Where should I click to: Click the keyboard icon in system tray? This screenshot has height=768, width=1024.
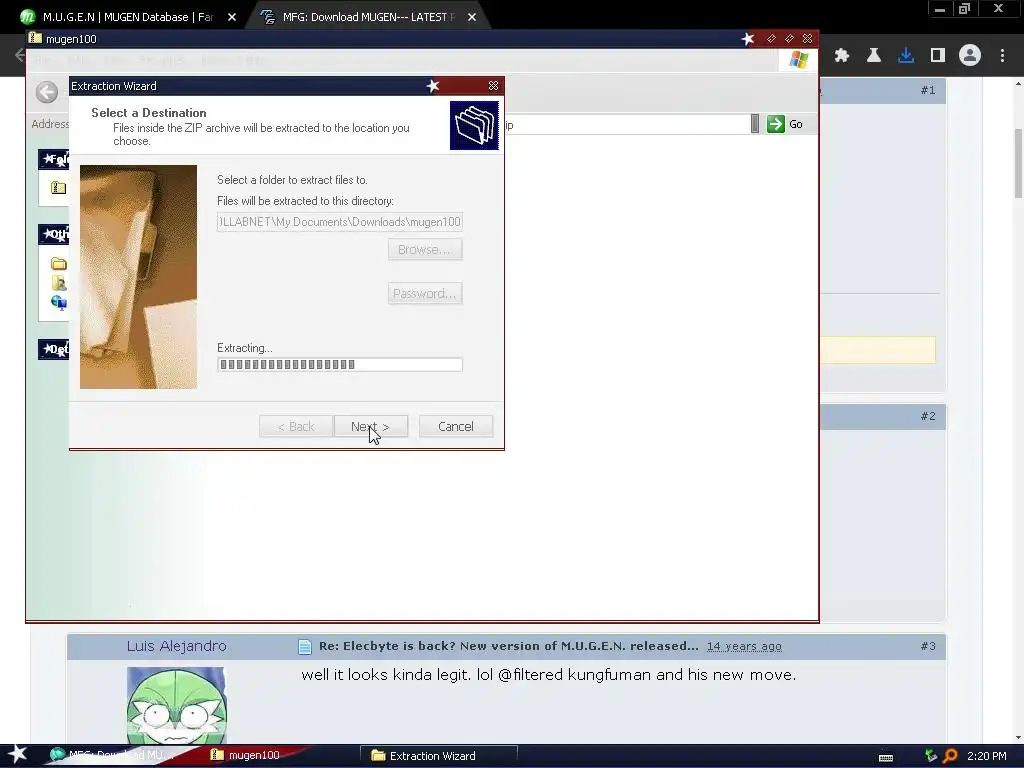pyautogui.click(x=886, y=757)
